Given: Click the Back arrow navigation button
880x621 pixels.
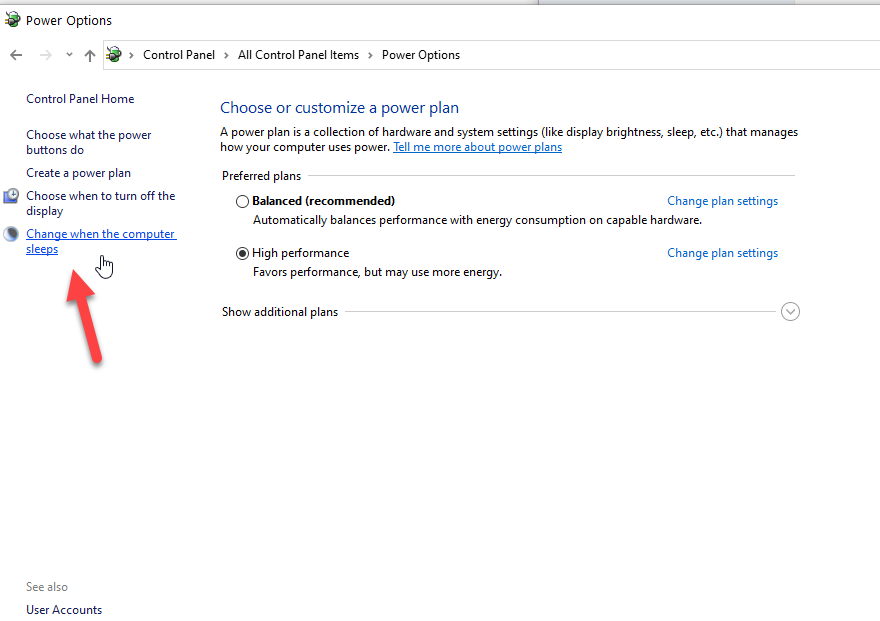Looking at the screenshot, I should tap(16, 55).
